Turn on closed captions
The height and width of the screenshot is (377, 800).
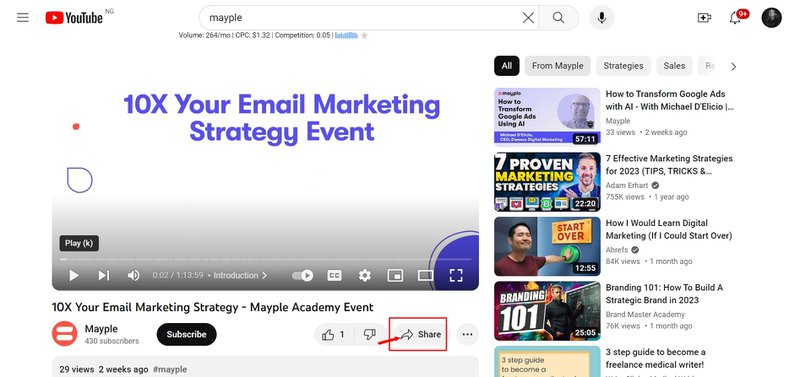point(334,275)
